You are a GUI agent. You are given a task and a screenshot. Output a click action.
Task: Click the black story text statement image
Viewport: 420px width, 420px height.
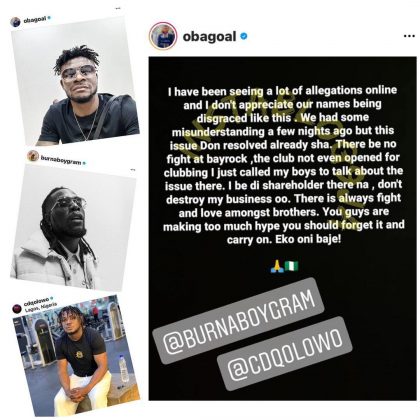coord(283,228)
